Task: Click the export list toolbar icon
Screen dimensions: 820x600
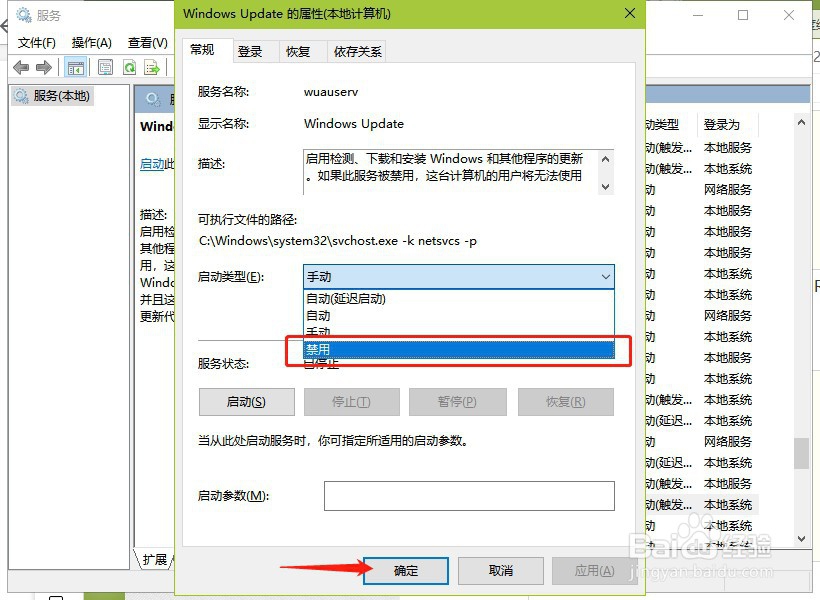Action: coord(152,67)
